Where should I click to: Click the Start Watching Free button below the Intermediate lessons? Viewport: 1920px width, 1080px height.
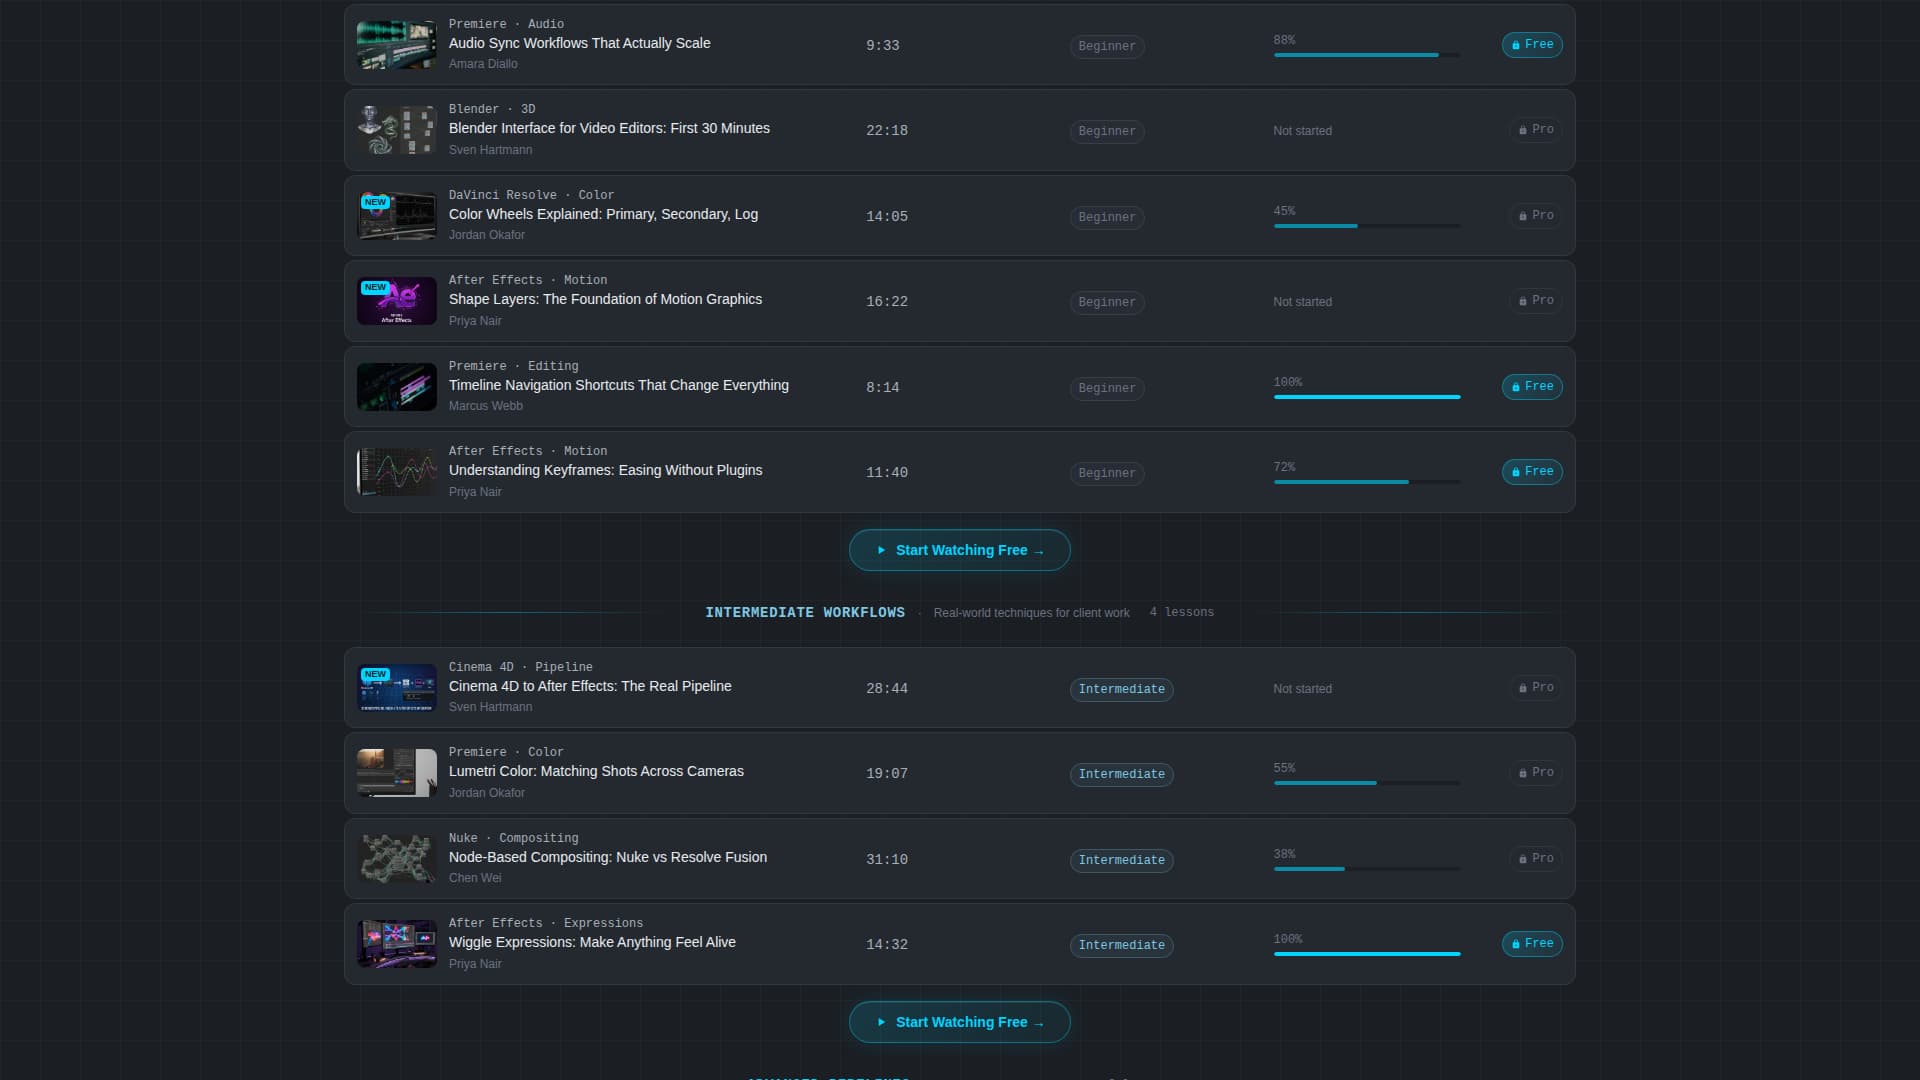click(960, 1022)
